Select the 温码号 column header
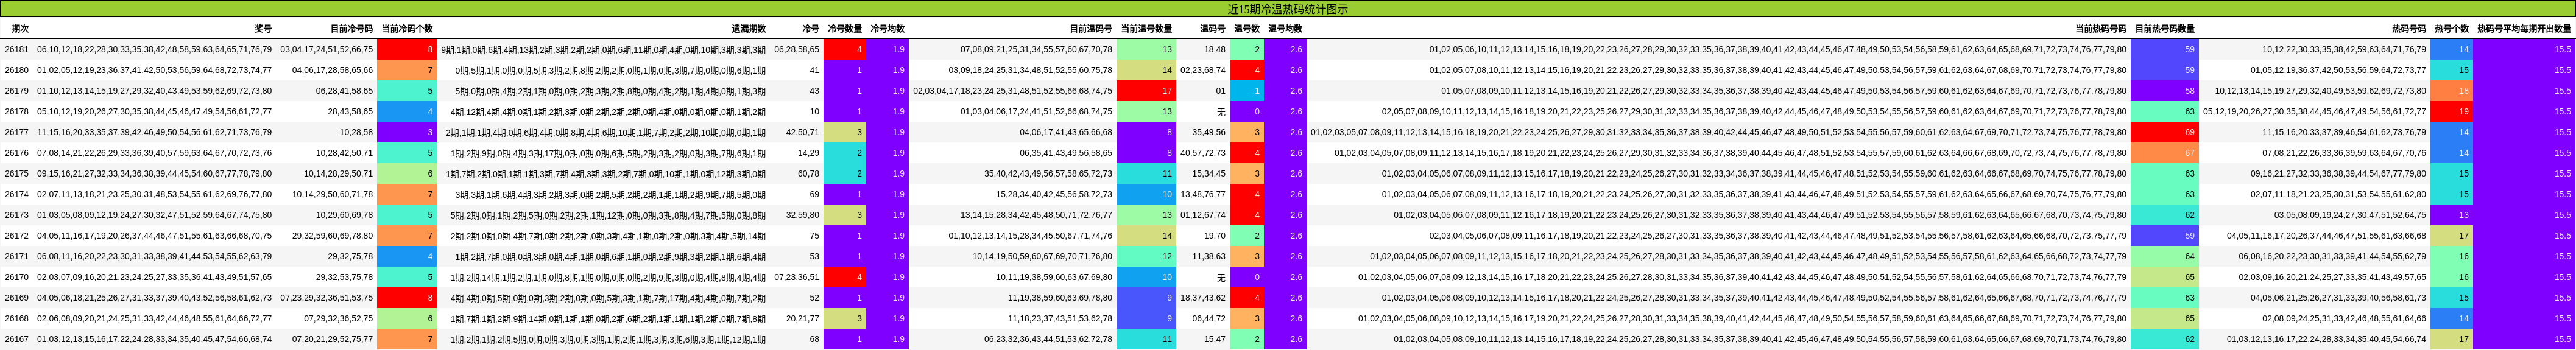2576x350 pixels. click(1212, 29)
